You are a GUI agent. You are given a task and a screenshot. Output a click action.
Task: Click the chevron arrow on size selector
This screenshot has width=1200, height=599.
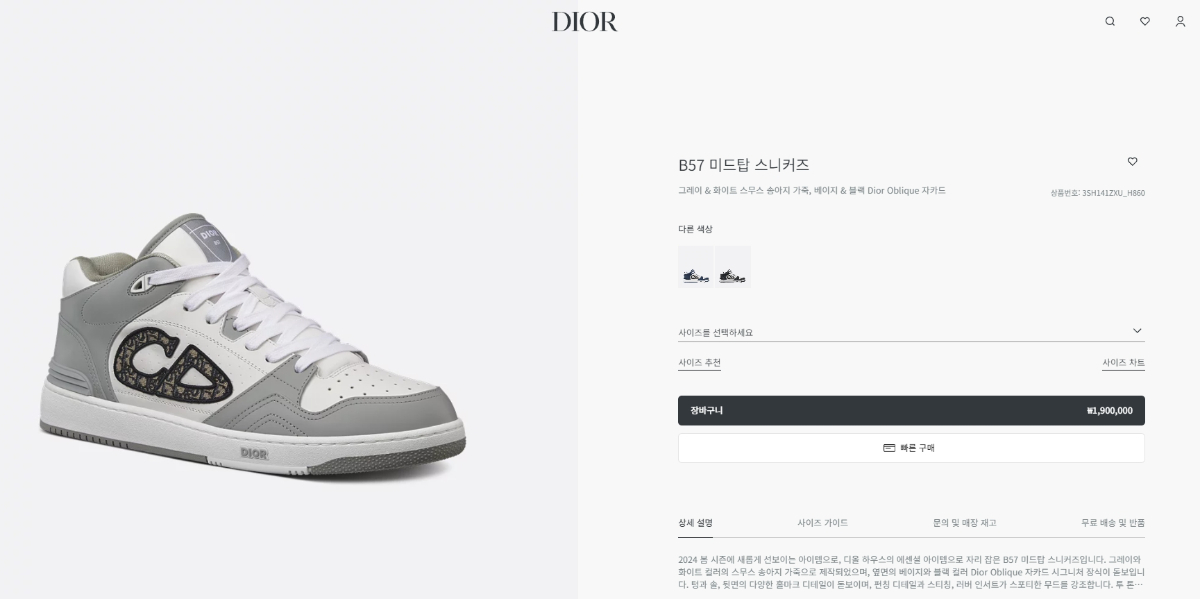click(x=1137, y=331)
